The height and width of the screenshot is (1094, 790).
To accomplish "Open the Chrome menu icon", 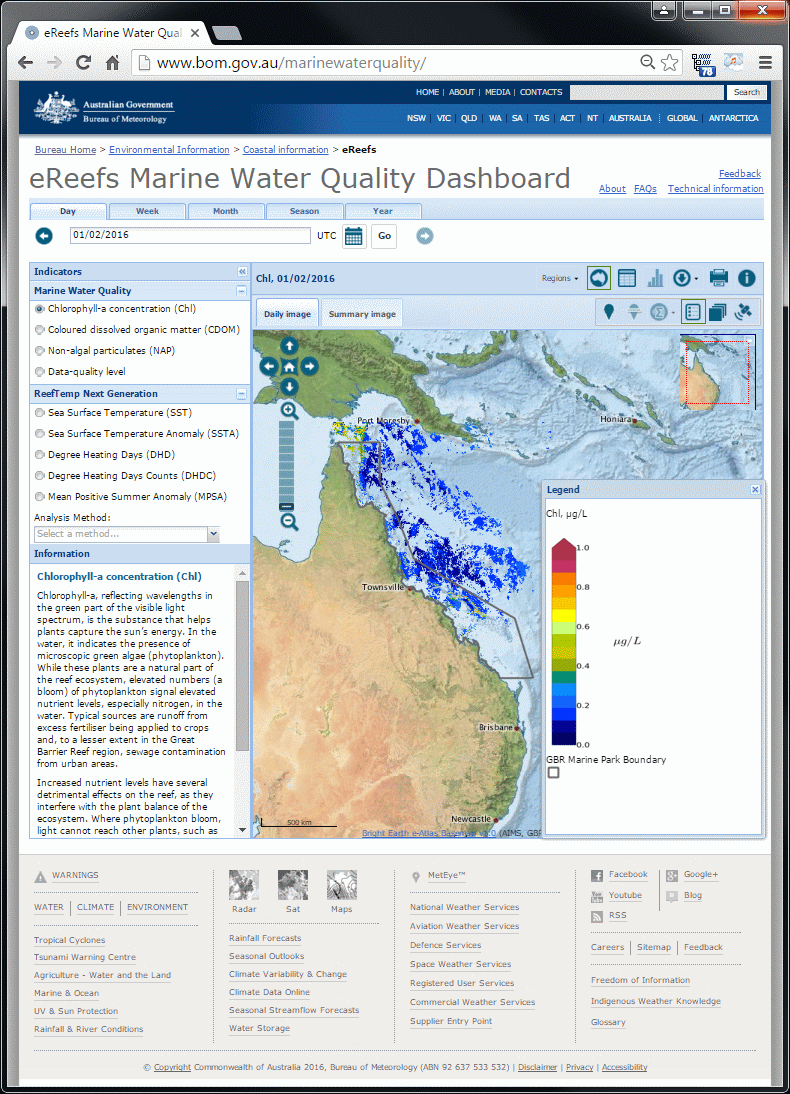I will point(766,62).
